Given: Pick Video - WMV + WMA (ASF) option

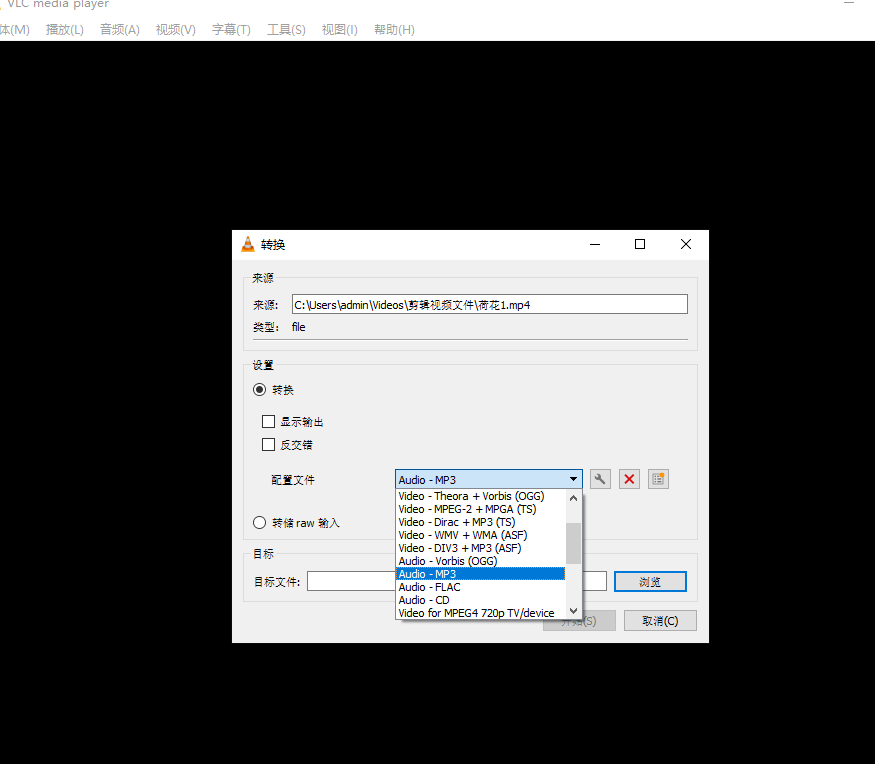Looking at the screenshot, I should [x=480, y=535].
